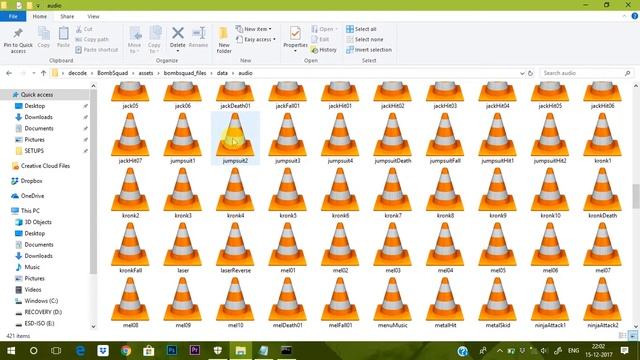Viewport: 640px width, 360px height.
Task: Select the kronkDeath audio file
Action: [x=602, y=193]
